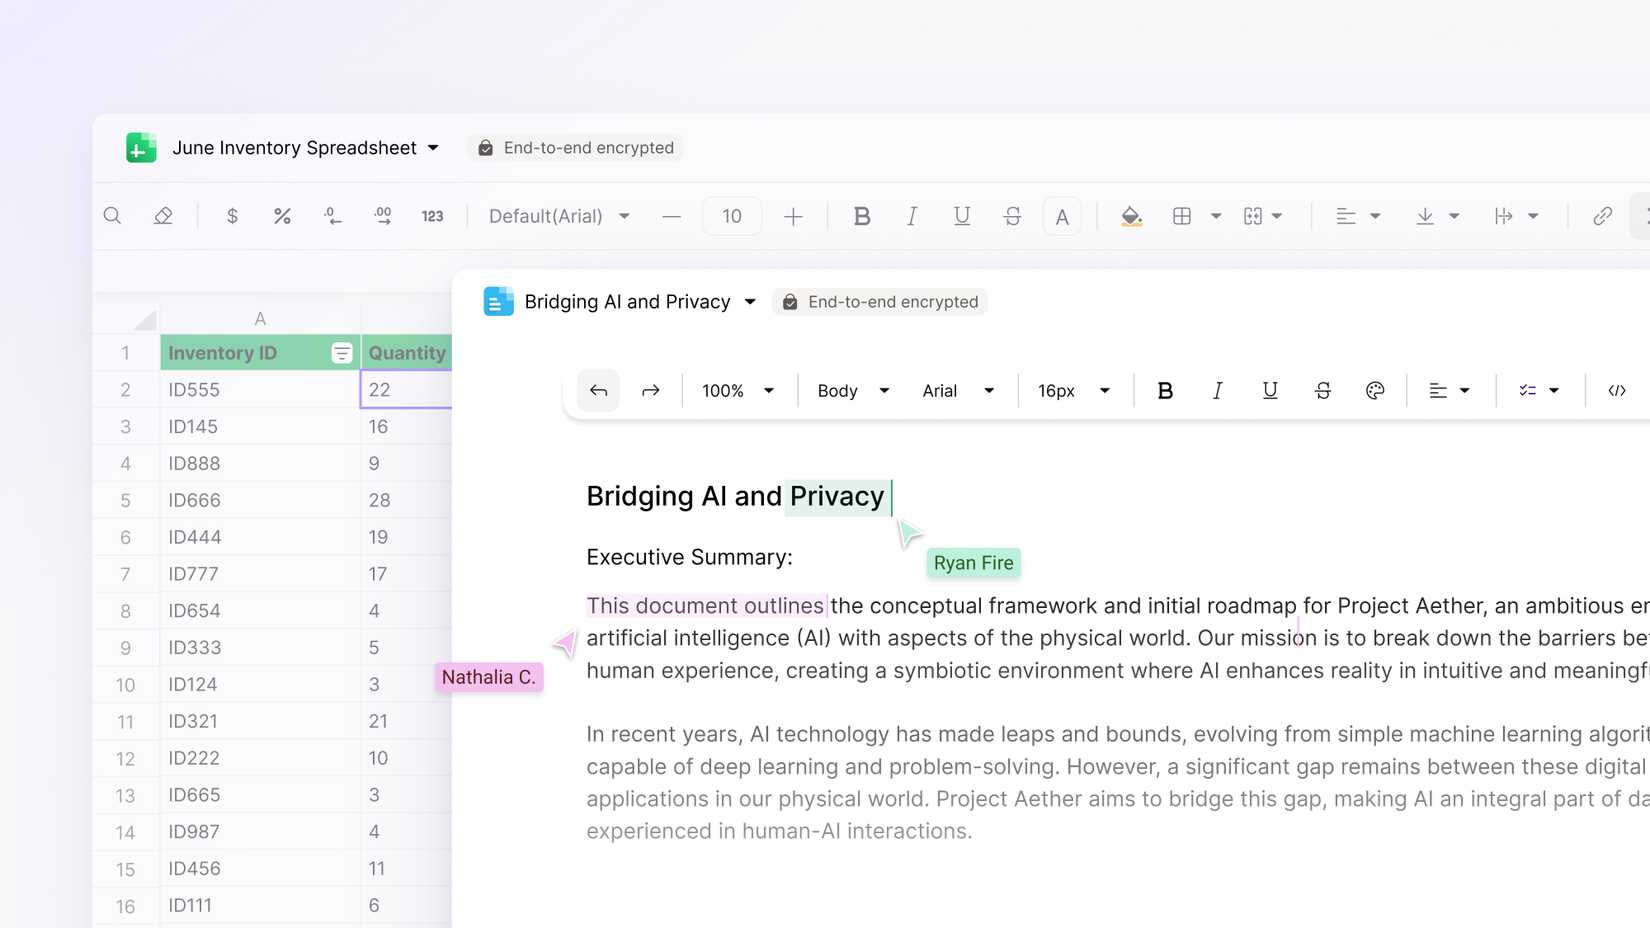This screenshot has width=1650, height=928.
Task: Open the Default(Arial) font dropdown
Action: 558,215
